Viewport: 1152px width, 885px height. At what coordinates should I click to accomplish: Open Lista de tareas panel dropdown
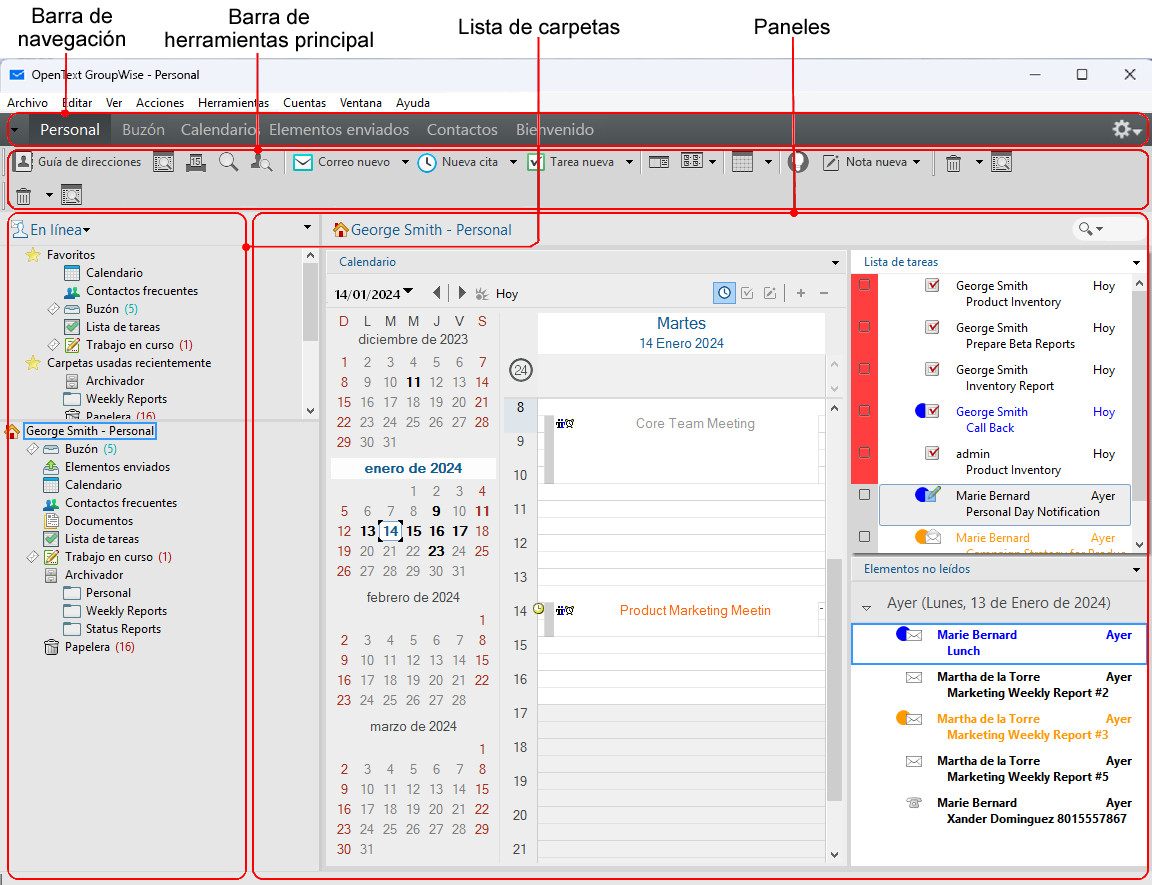point(1136,262)
